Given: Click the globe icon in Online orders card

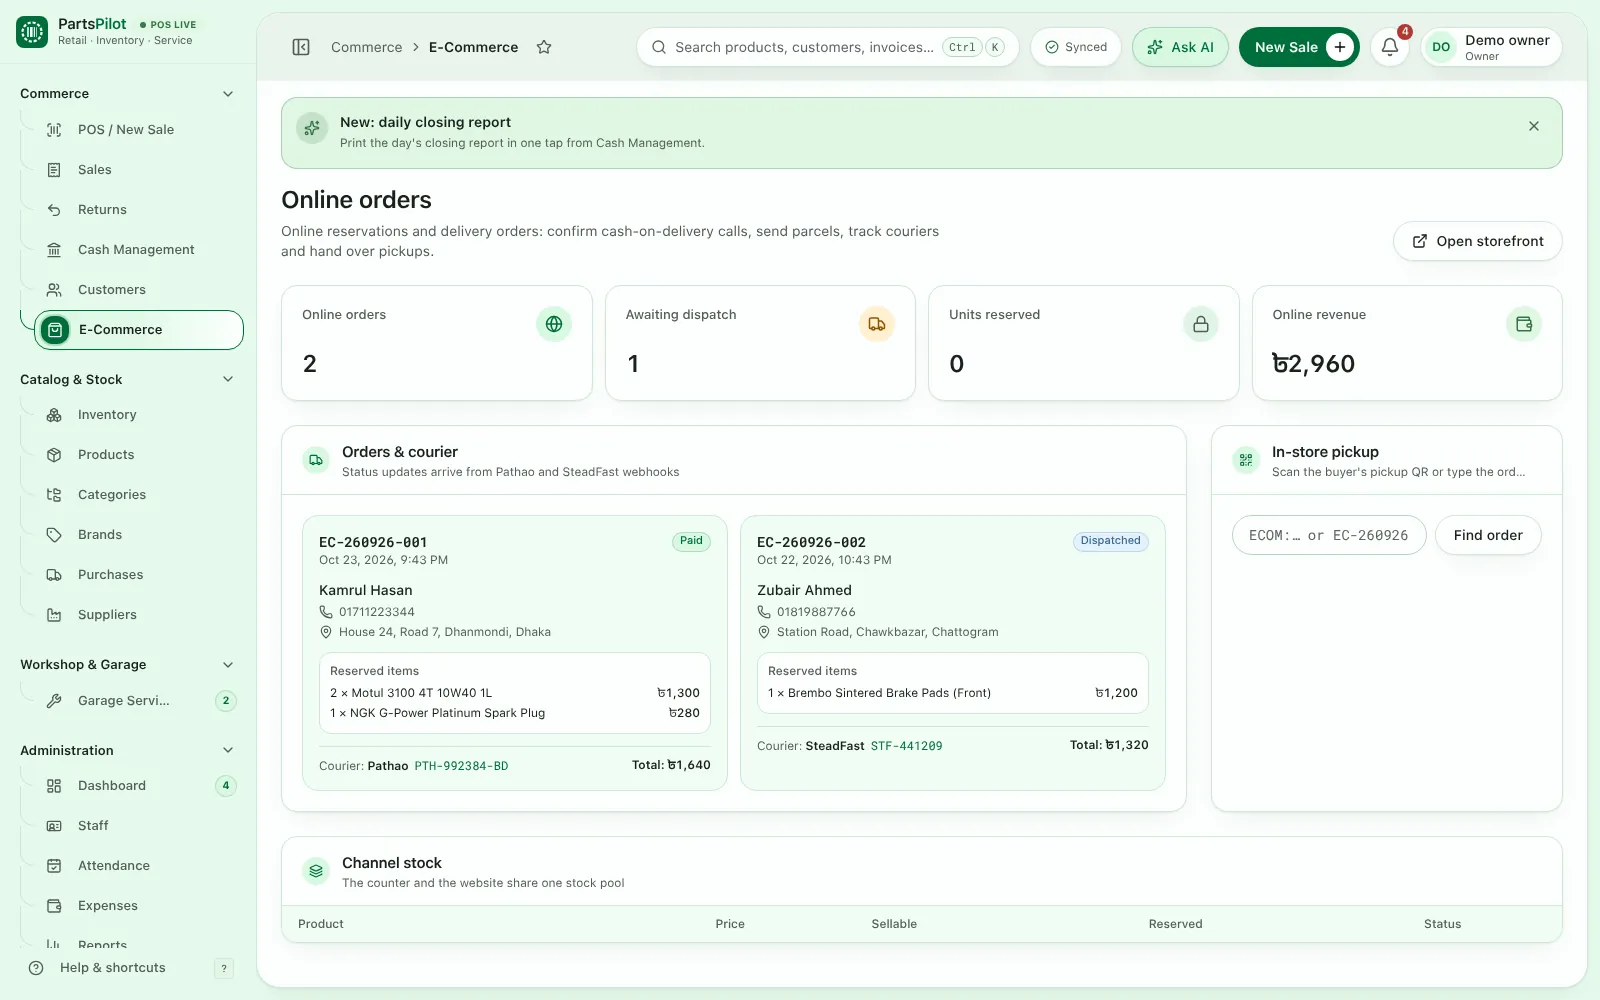Looking at the screenshot, I should [x=554, y=324].
